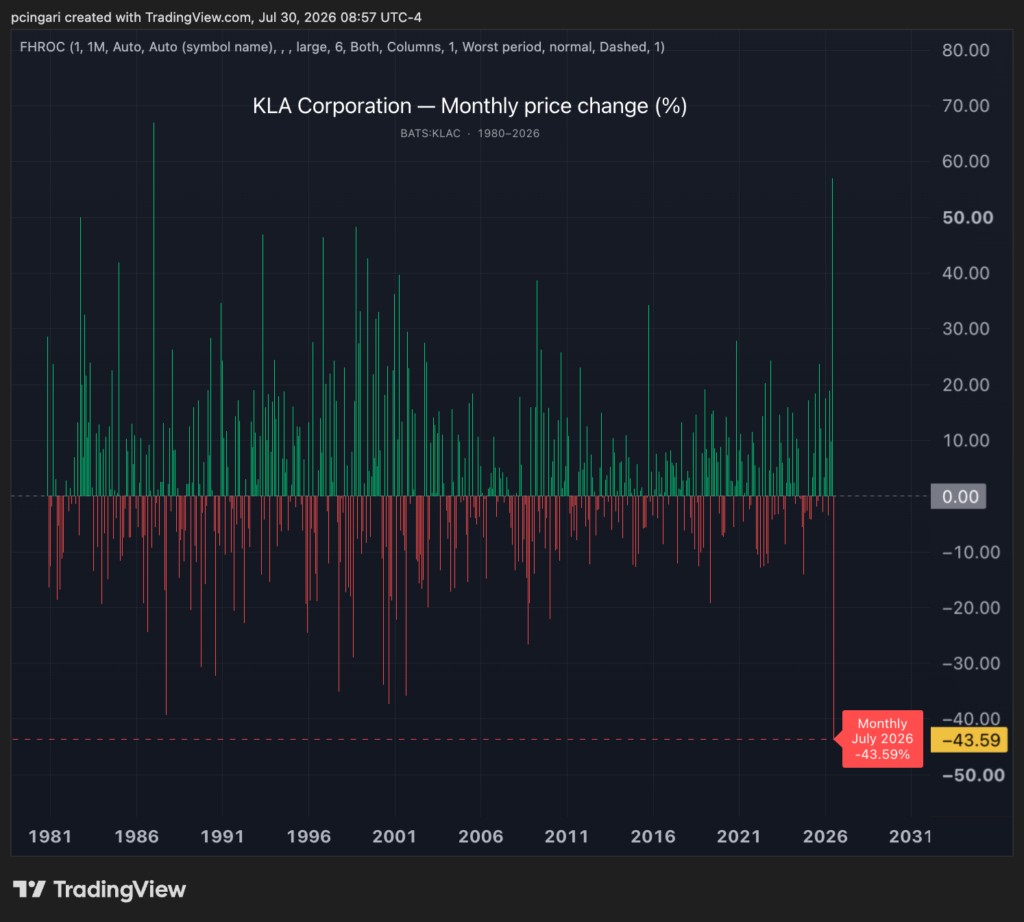
Task: Click the 2011 time axis label
Action: 566,836
